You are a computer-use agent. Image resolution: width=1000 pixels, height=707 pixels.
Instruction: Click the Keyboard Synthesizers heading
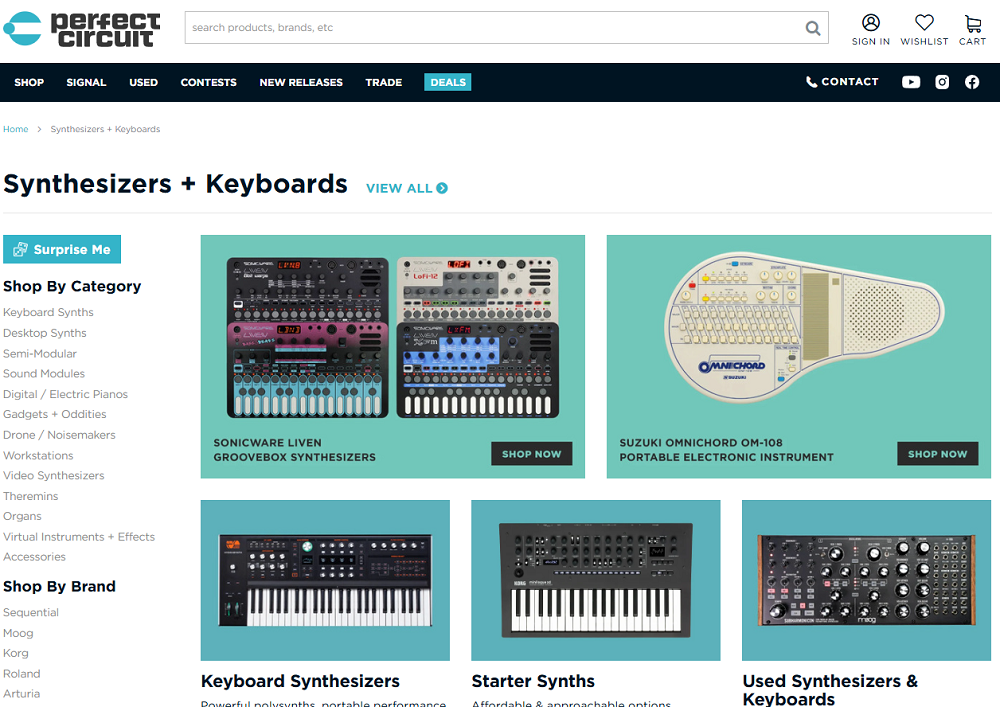[300, 681]
